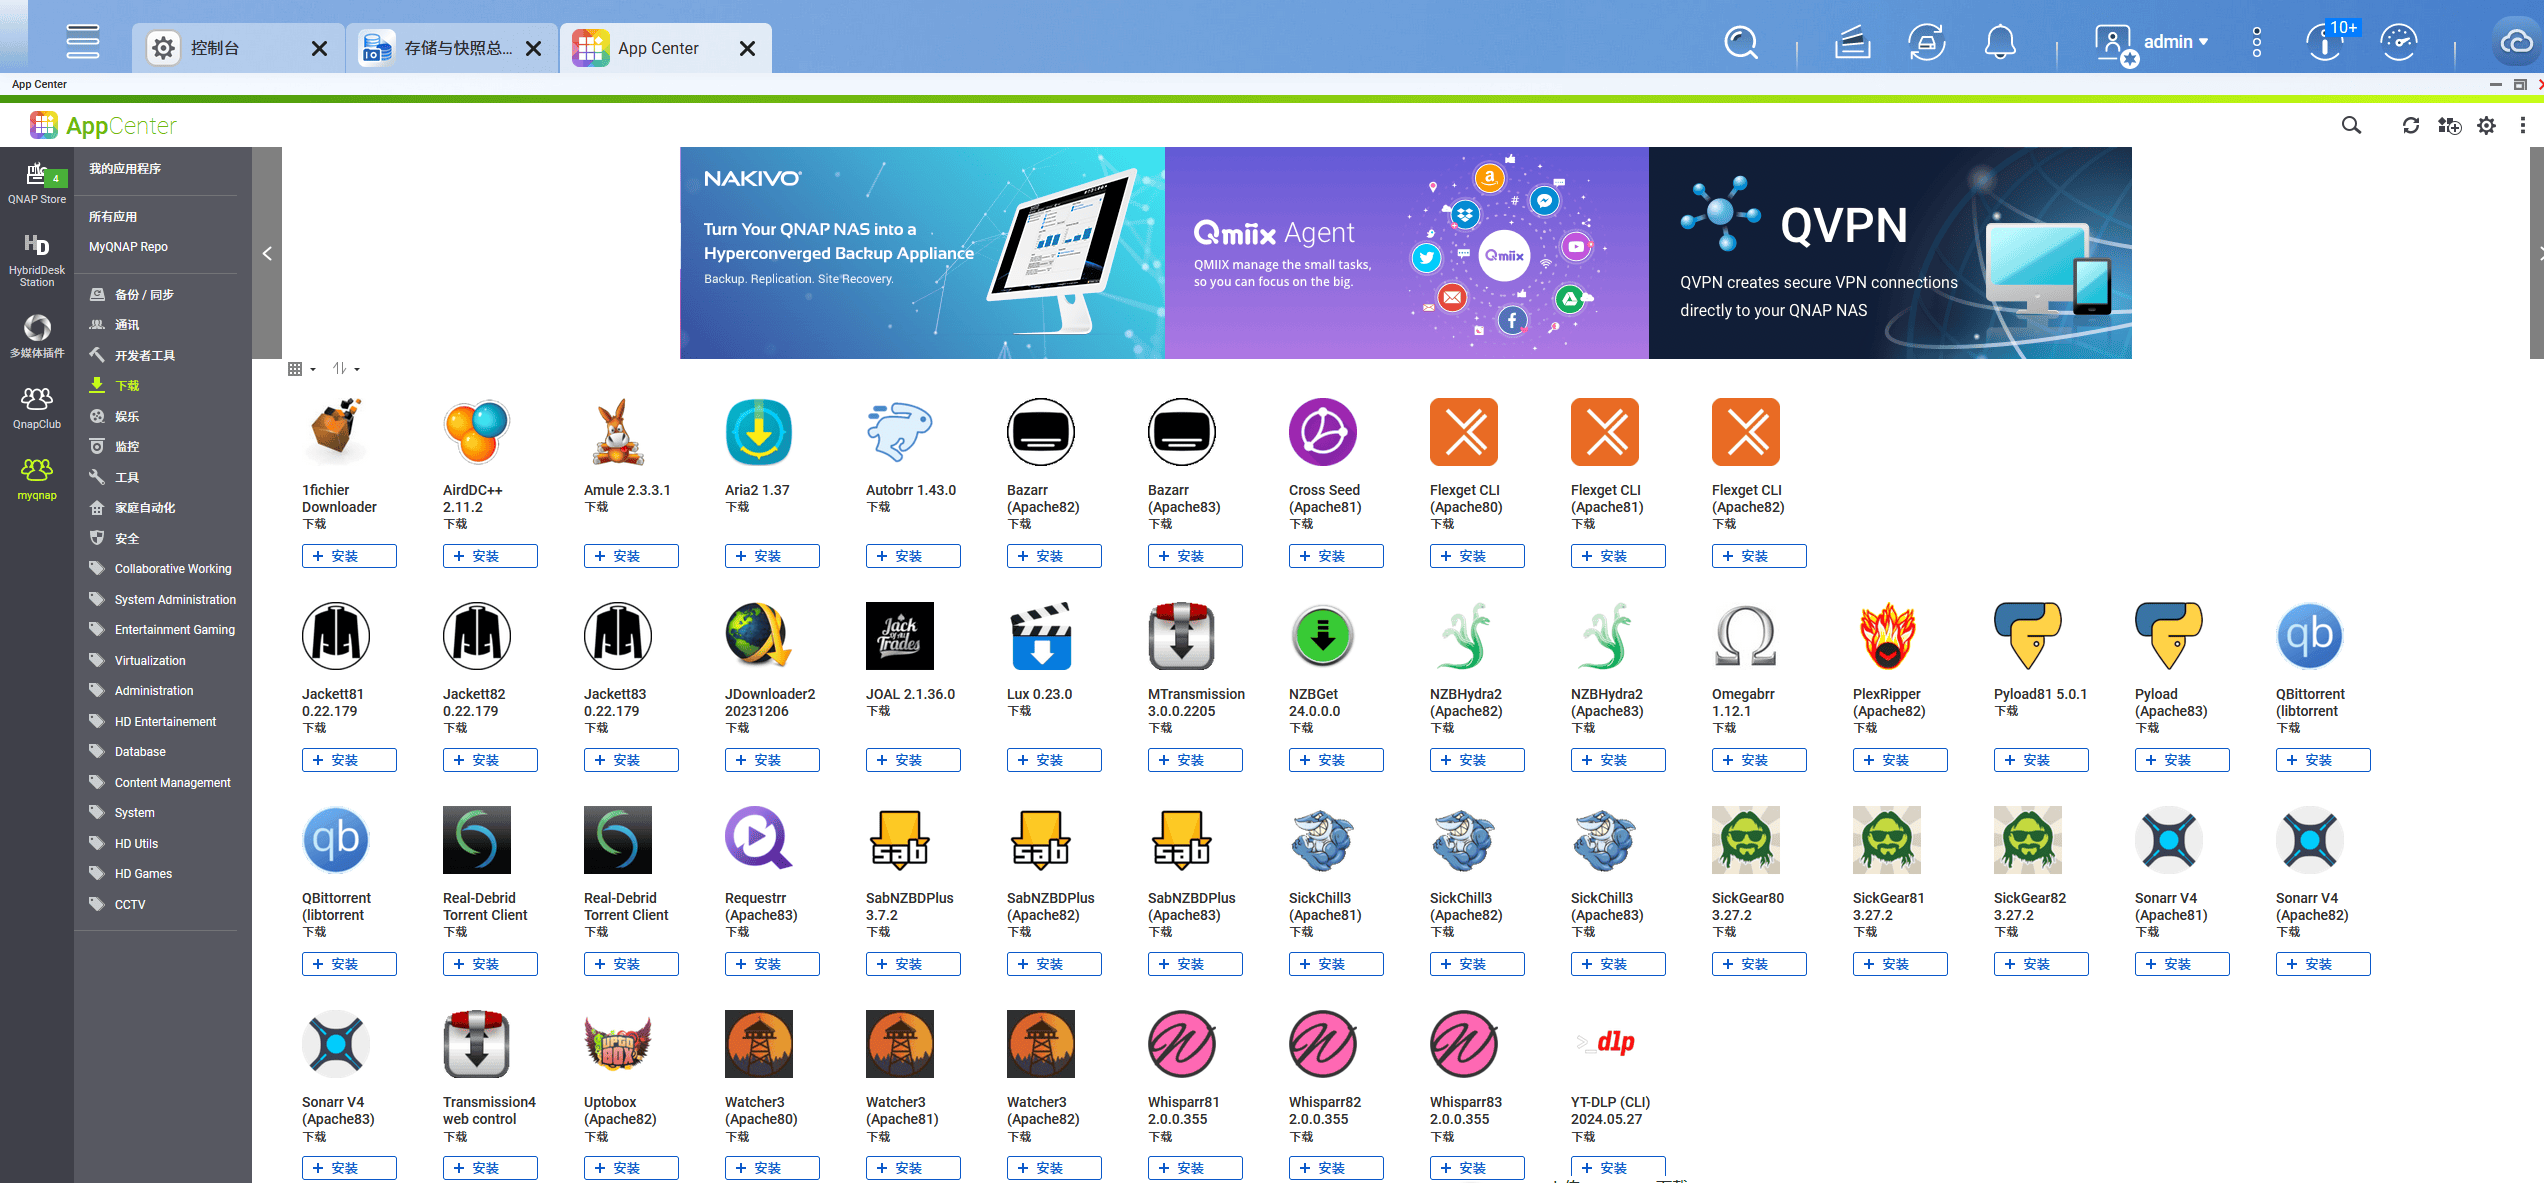The height and width of the screenshot is (1183, 2544).
Task: Open the App Center more options menu
Action: (x=2523, y=125)
